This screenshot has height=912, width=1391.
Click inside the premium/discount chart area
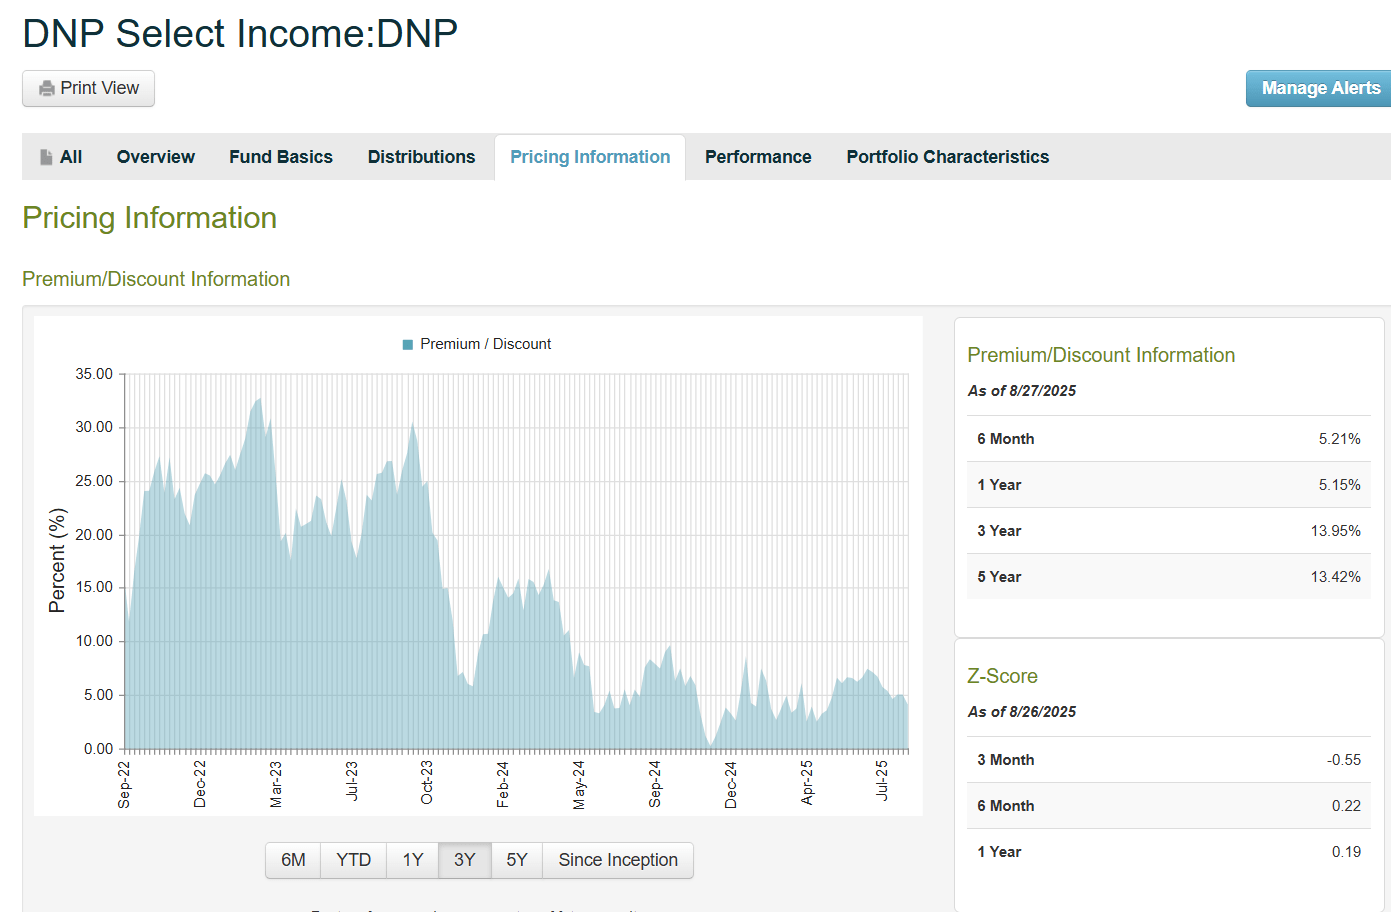(x=500, y=560)
